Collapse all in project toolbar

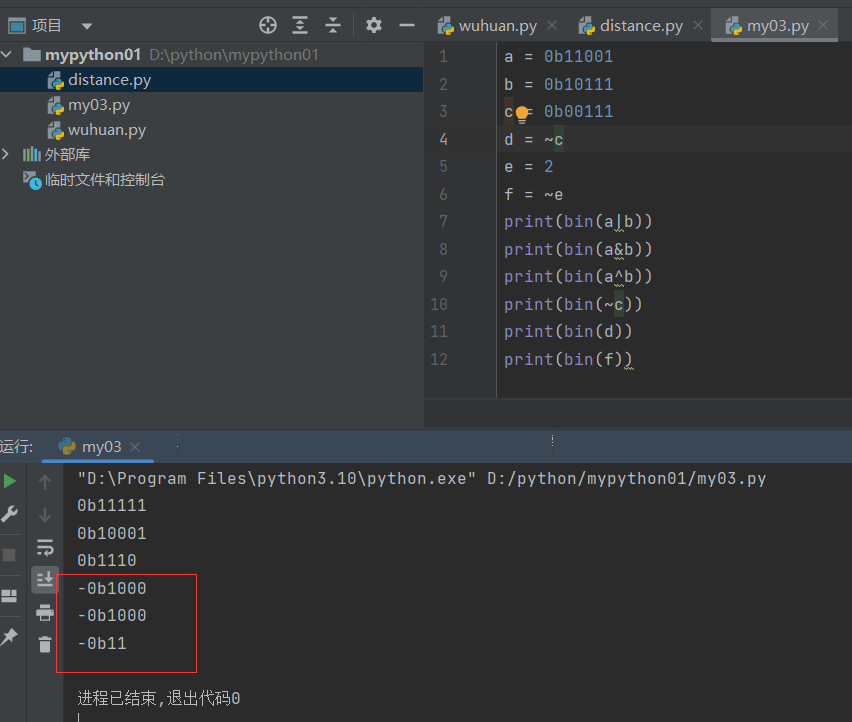(x=333, y=25)
